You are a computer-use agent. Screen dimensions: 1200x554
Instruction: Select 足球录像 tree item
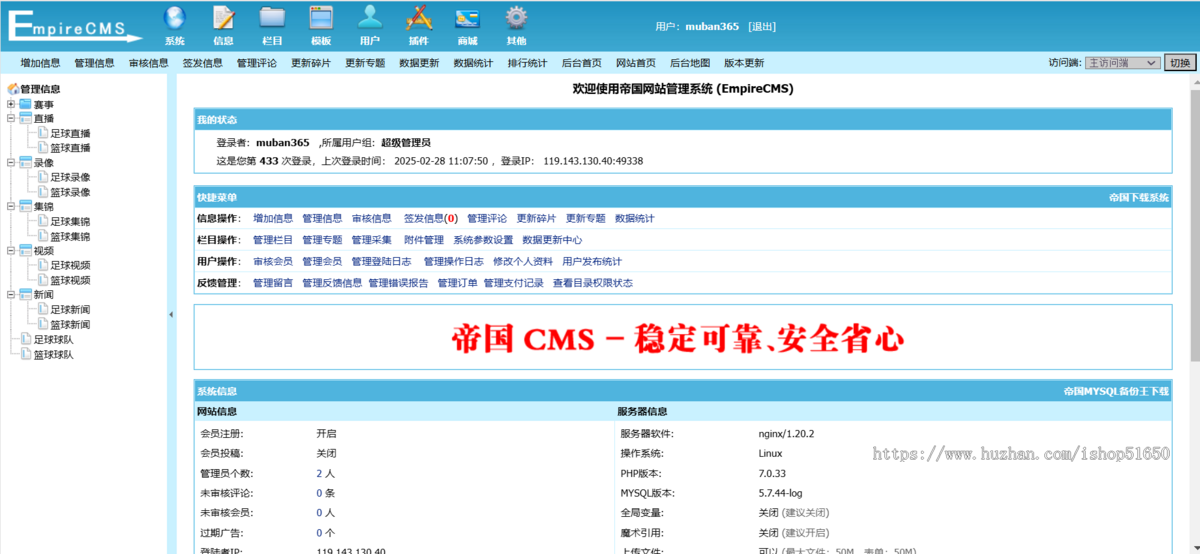pos(70,177)
